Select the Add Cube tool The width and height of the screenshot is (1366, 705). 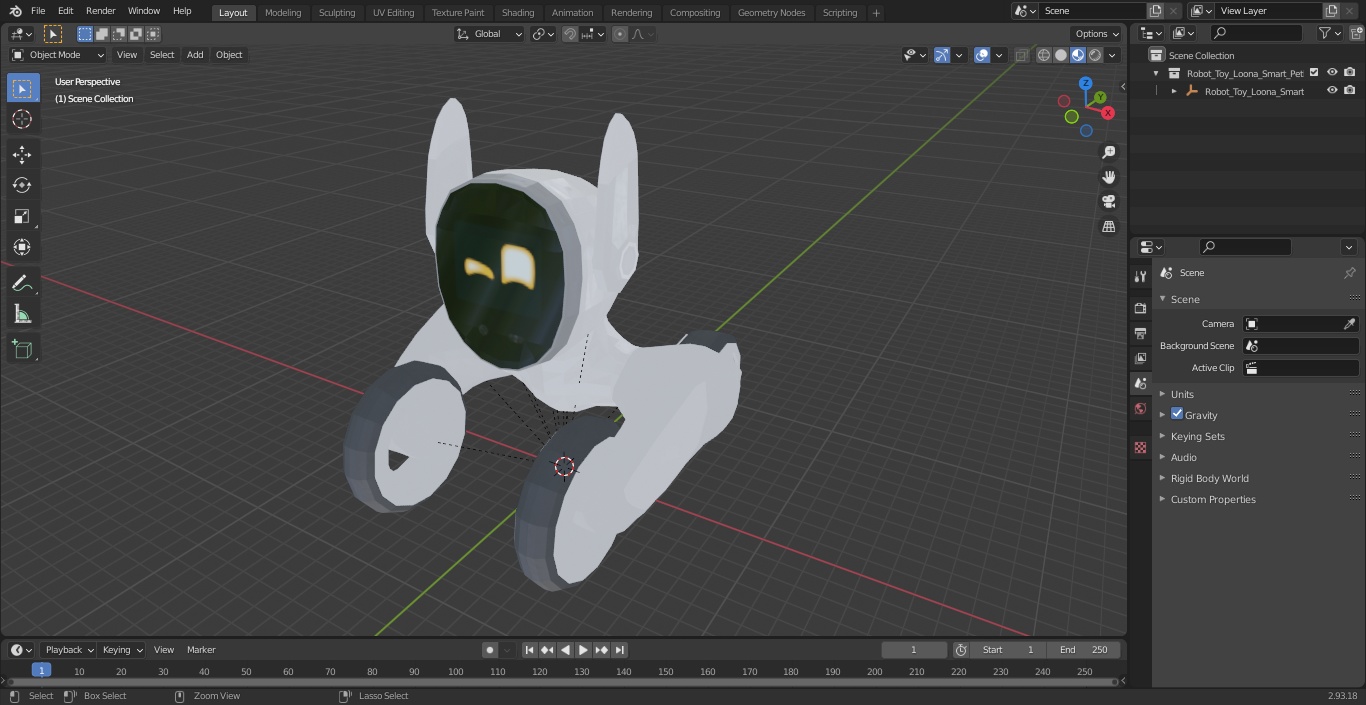22,349
